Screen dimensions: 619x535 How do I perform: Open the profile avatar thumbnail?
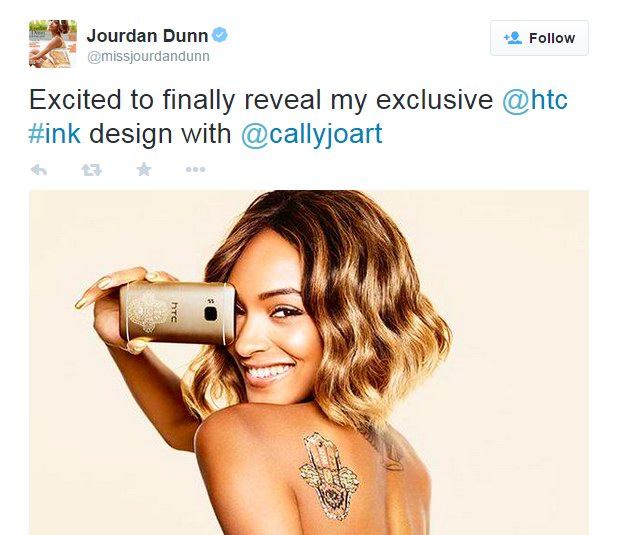click(x=53, y=44)
